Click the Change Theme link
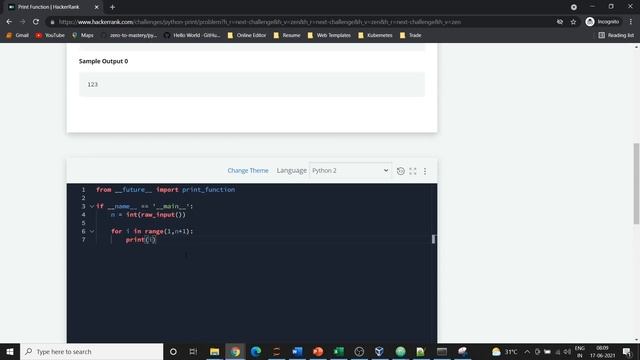The height and width of the screenshot is (360, 640). point(248,171)
